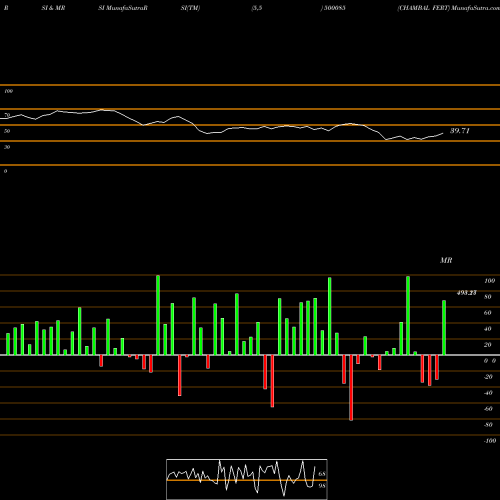
Task: Click the -100 label on MR axis
Action: (x=490, y=441)
